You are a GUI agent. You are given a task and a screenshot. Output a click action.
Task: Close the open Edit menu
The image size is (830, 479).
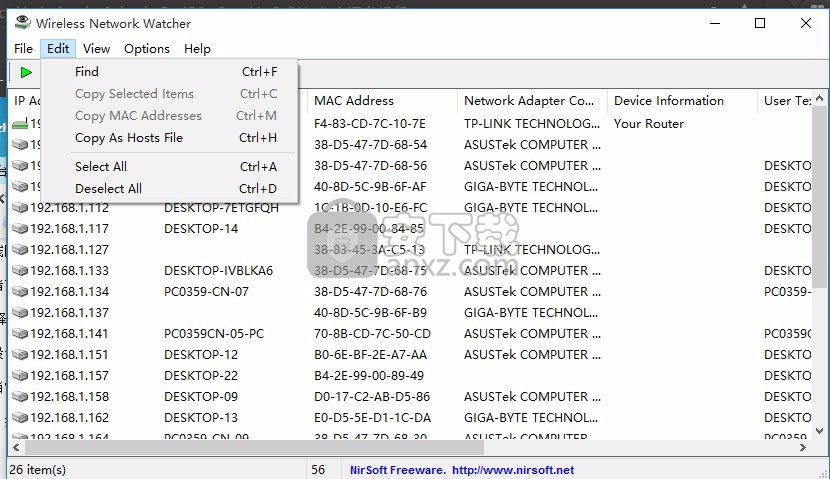point(58,49)
